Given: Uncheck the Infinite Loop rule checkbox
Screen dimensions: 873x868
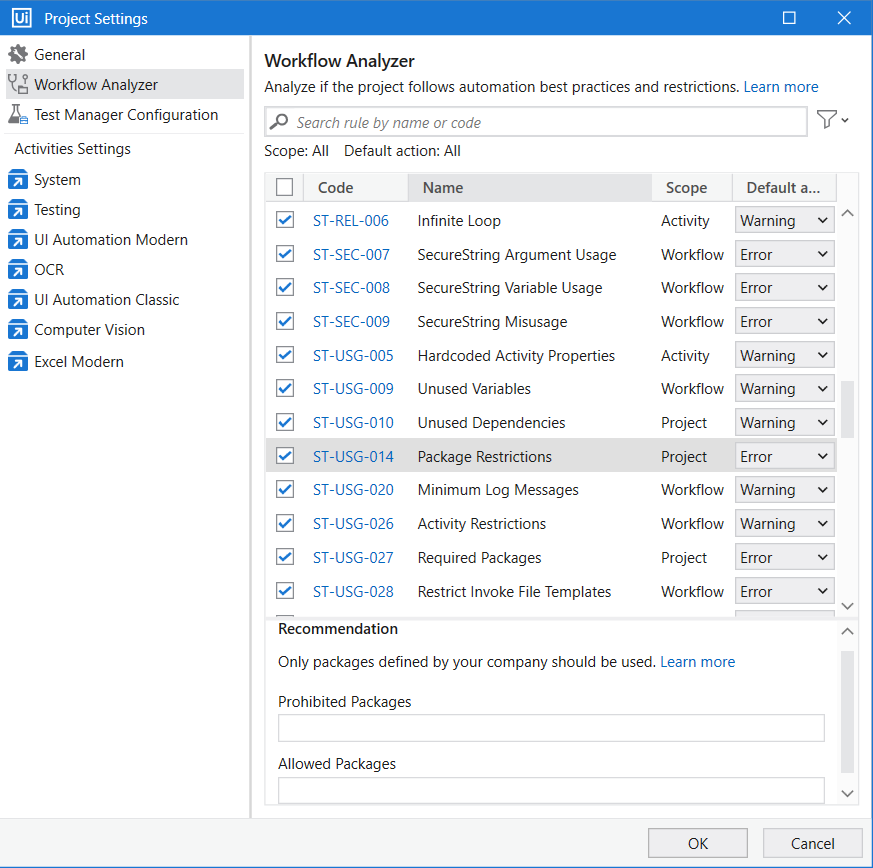Looking at the screenshot, I should point(285,220).
